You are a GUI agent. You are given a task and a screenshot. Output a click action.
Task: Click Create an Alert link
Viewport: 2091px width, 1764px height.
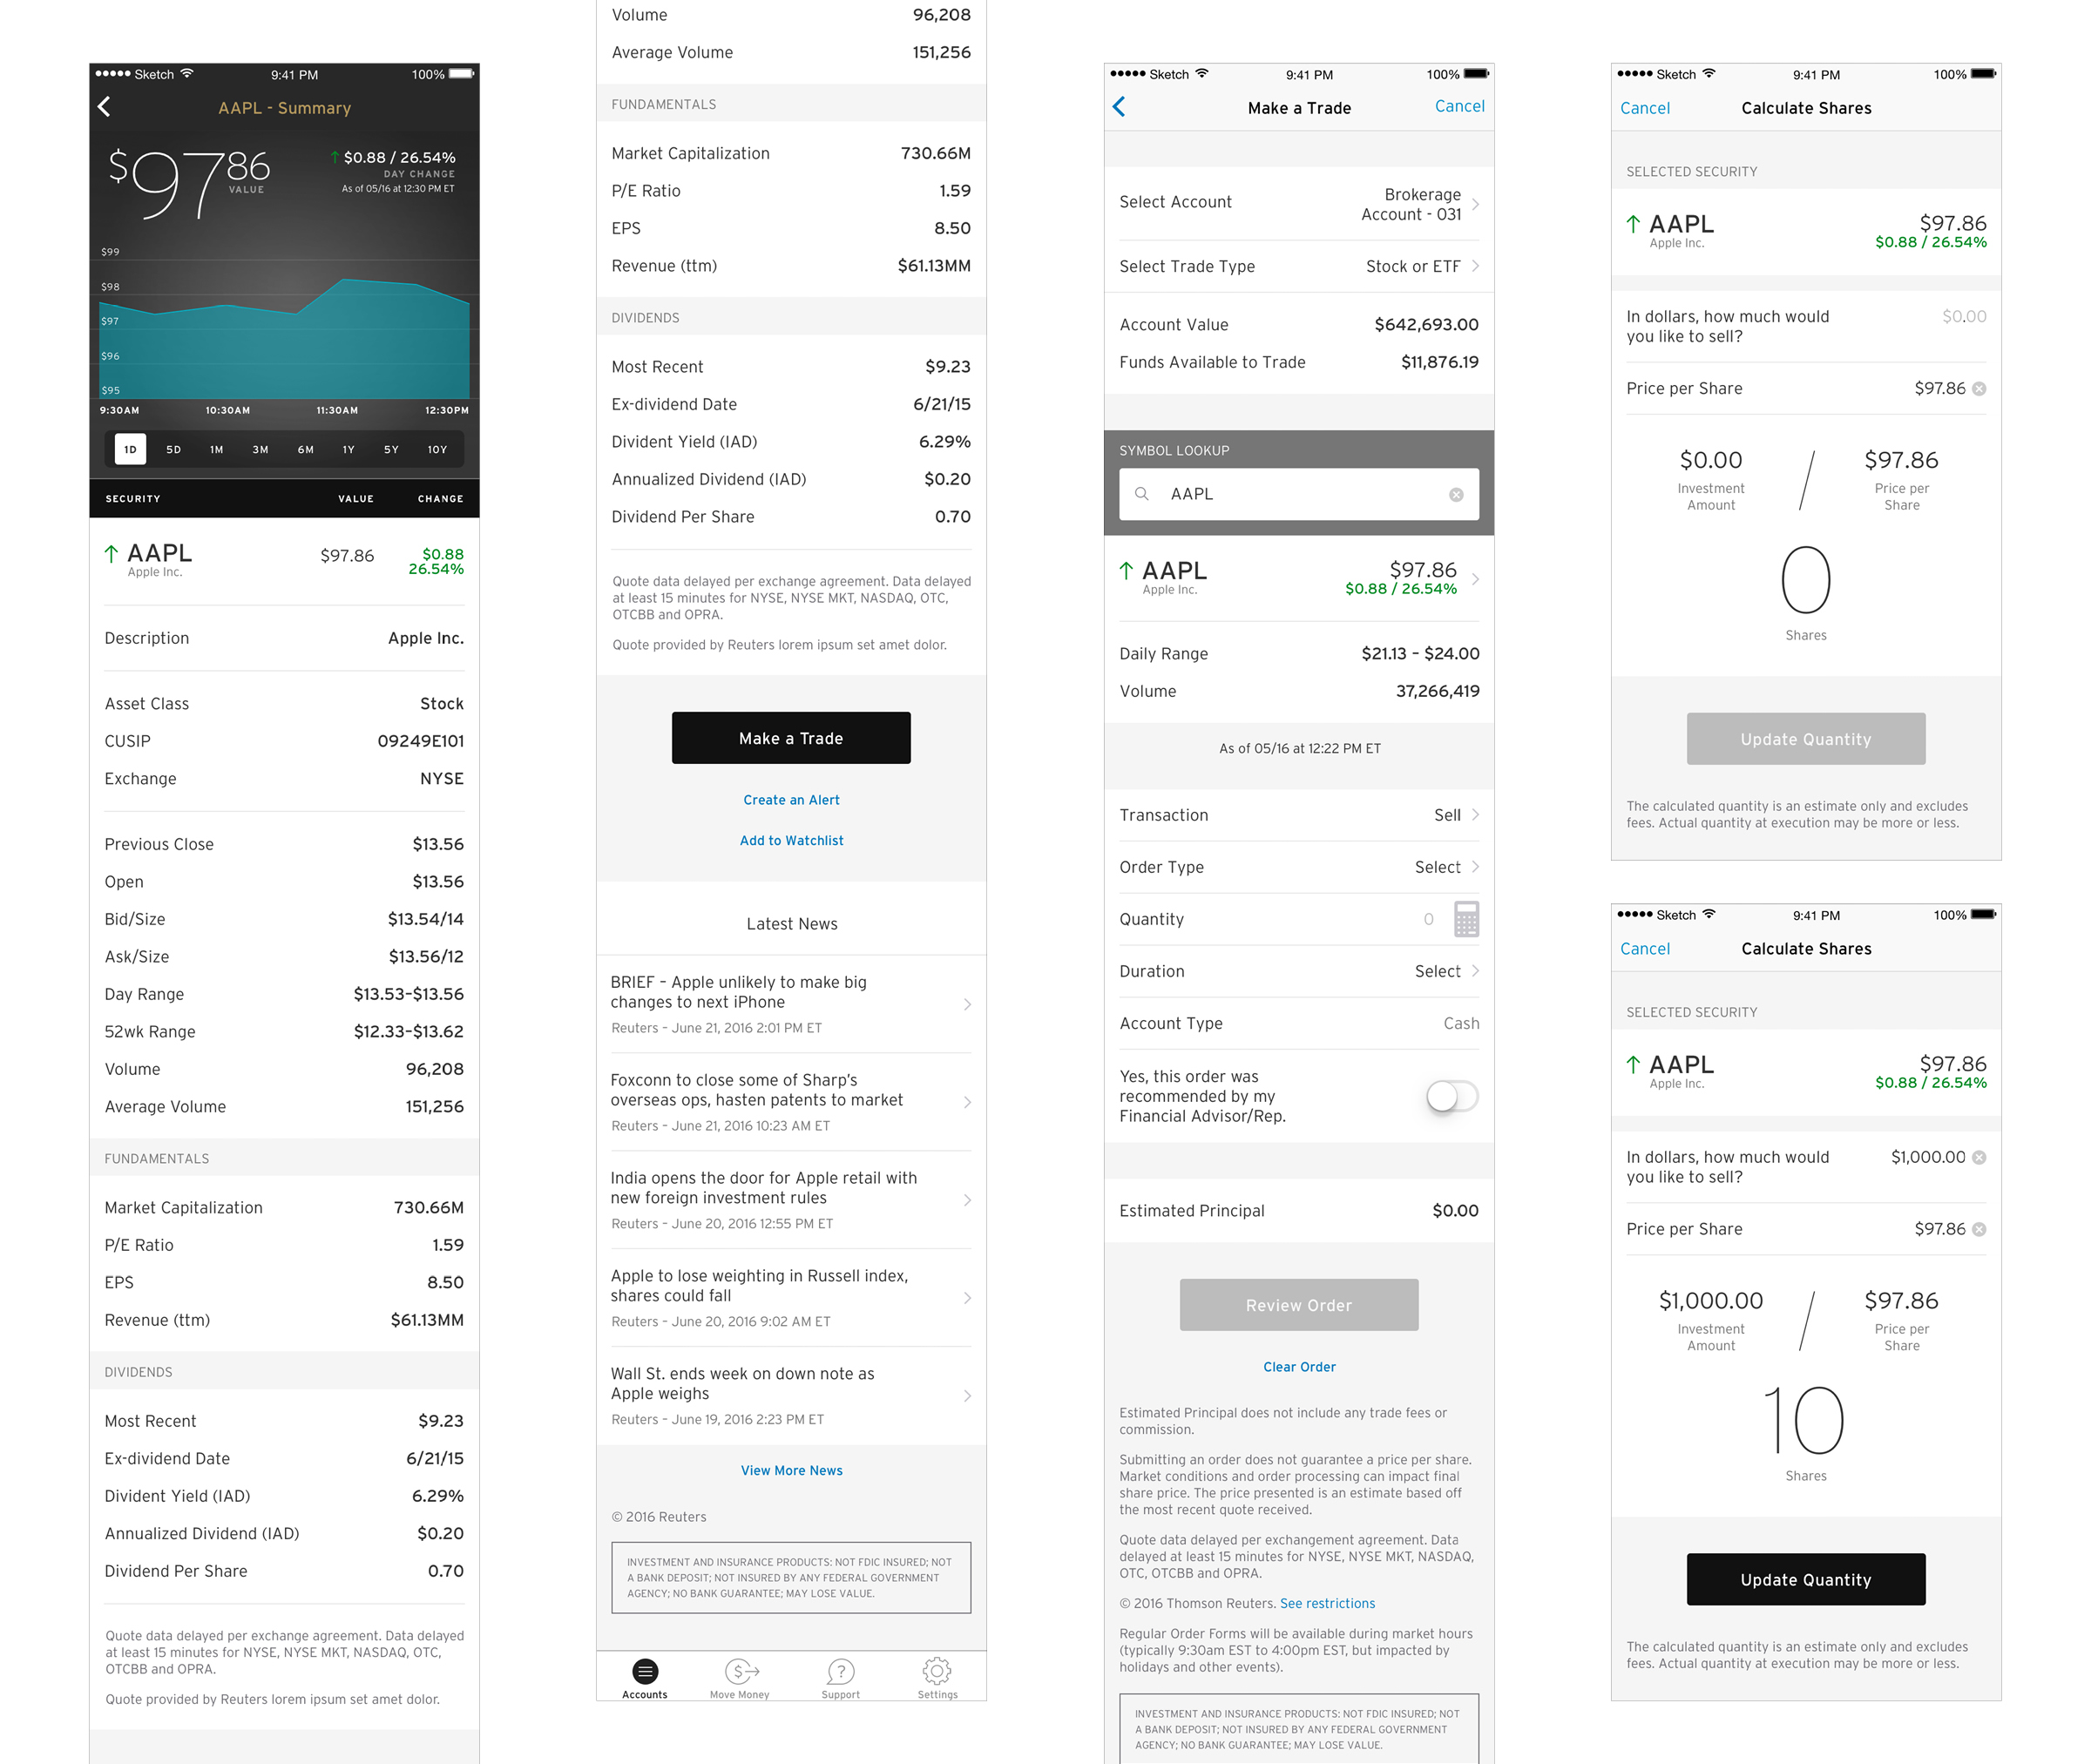pyautogui.click(x=791, y=800)
